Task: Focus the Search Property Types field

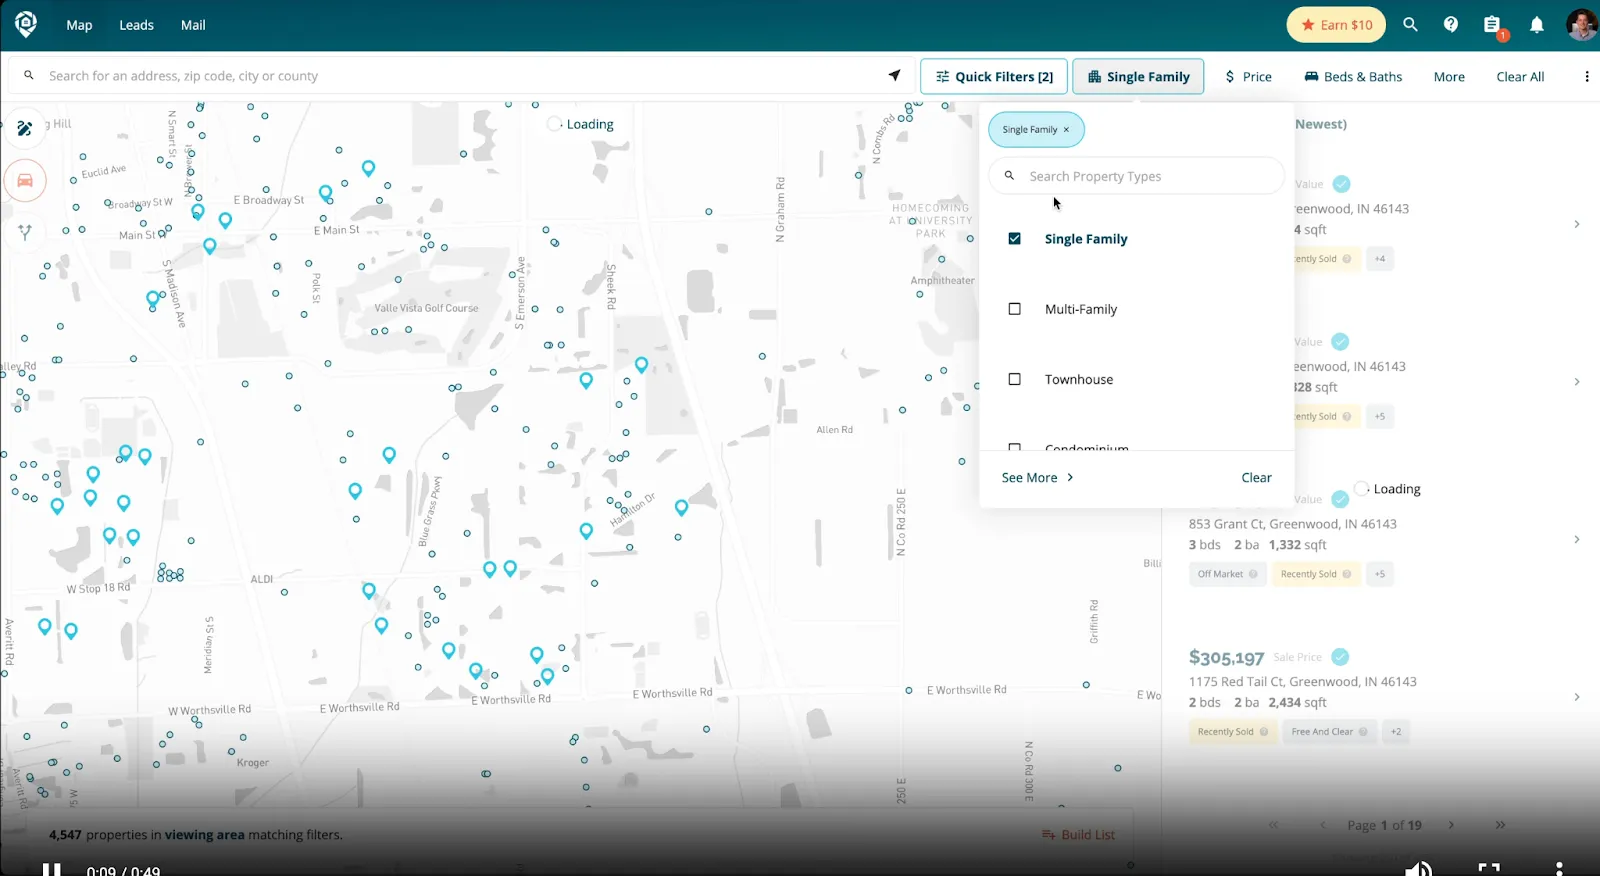Action: coord(1136,176)
